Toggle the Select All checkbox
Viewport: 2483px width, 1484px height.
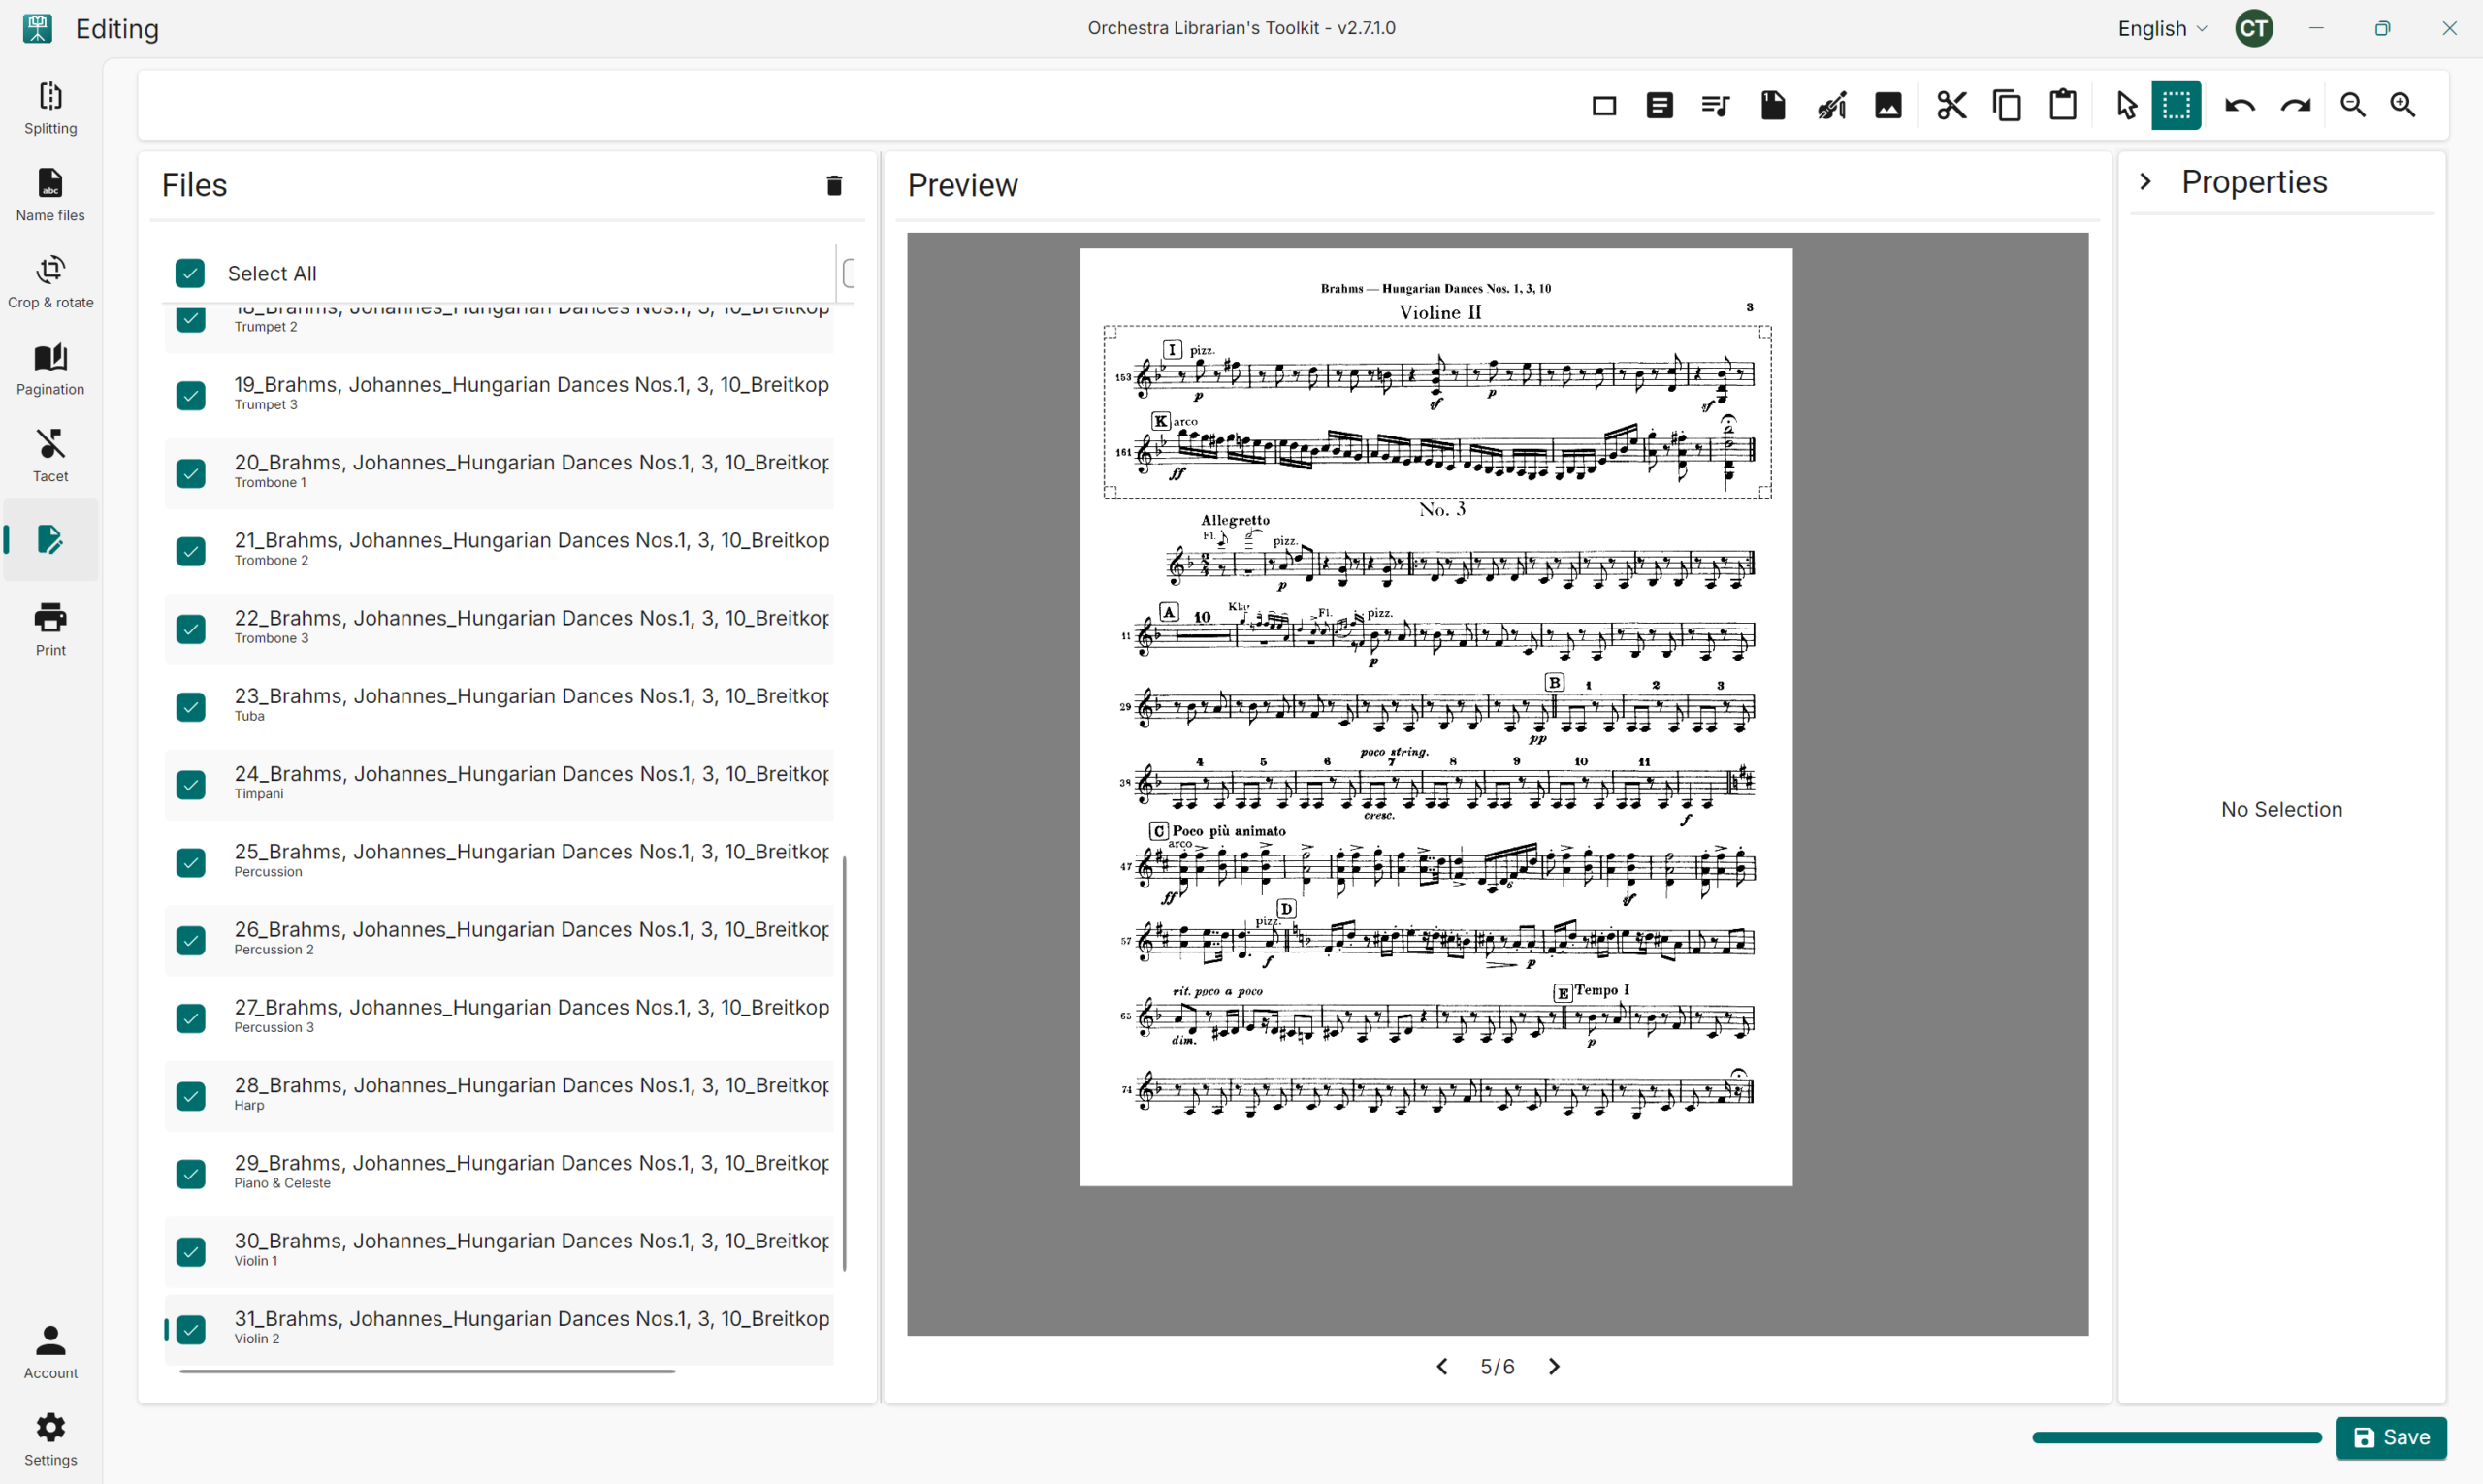[x=190, y=274]
